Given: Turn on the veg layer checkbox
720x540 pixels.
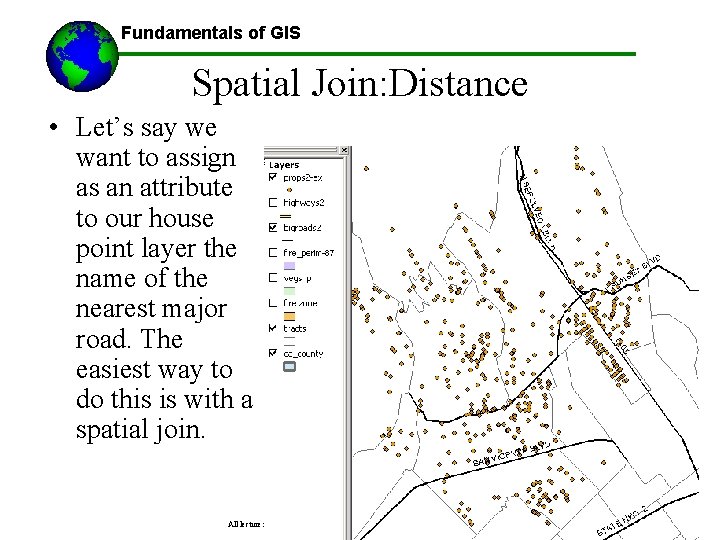Looking at the screenshot, I should [273, 278].
